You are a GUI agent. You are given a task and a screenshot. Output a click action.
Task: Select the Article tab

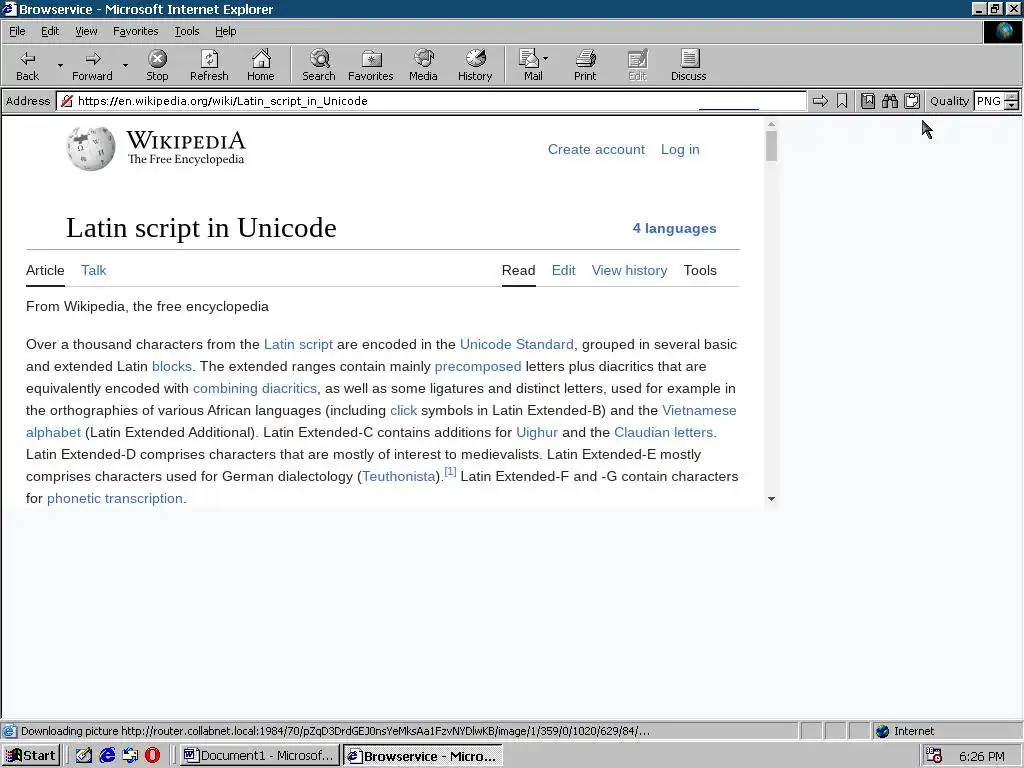click(x=45, y=270)
